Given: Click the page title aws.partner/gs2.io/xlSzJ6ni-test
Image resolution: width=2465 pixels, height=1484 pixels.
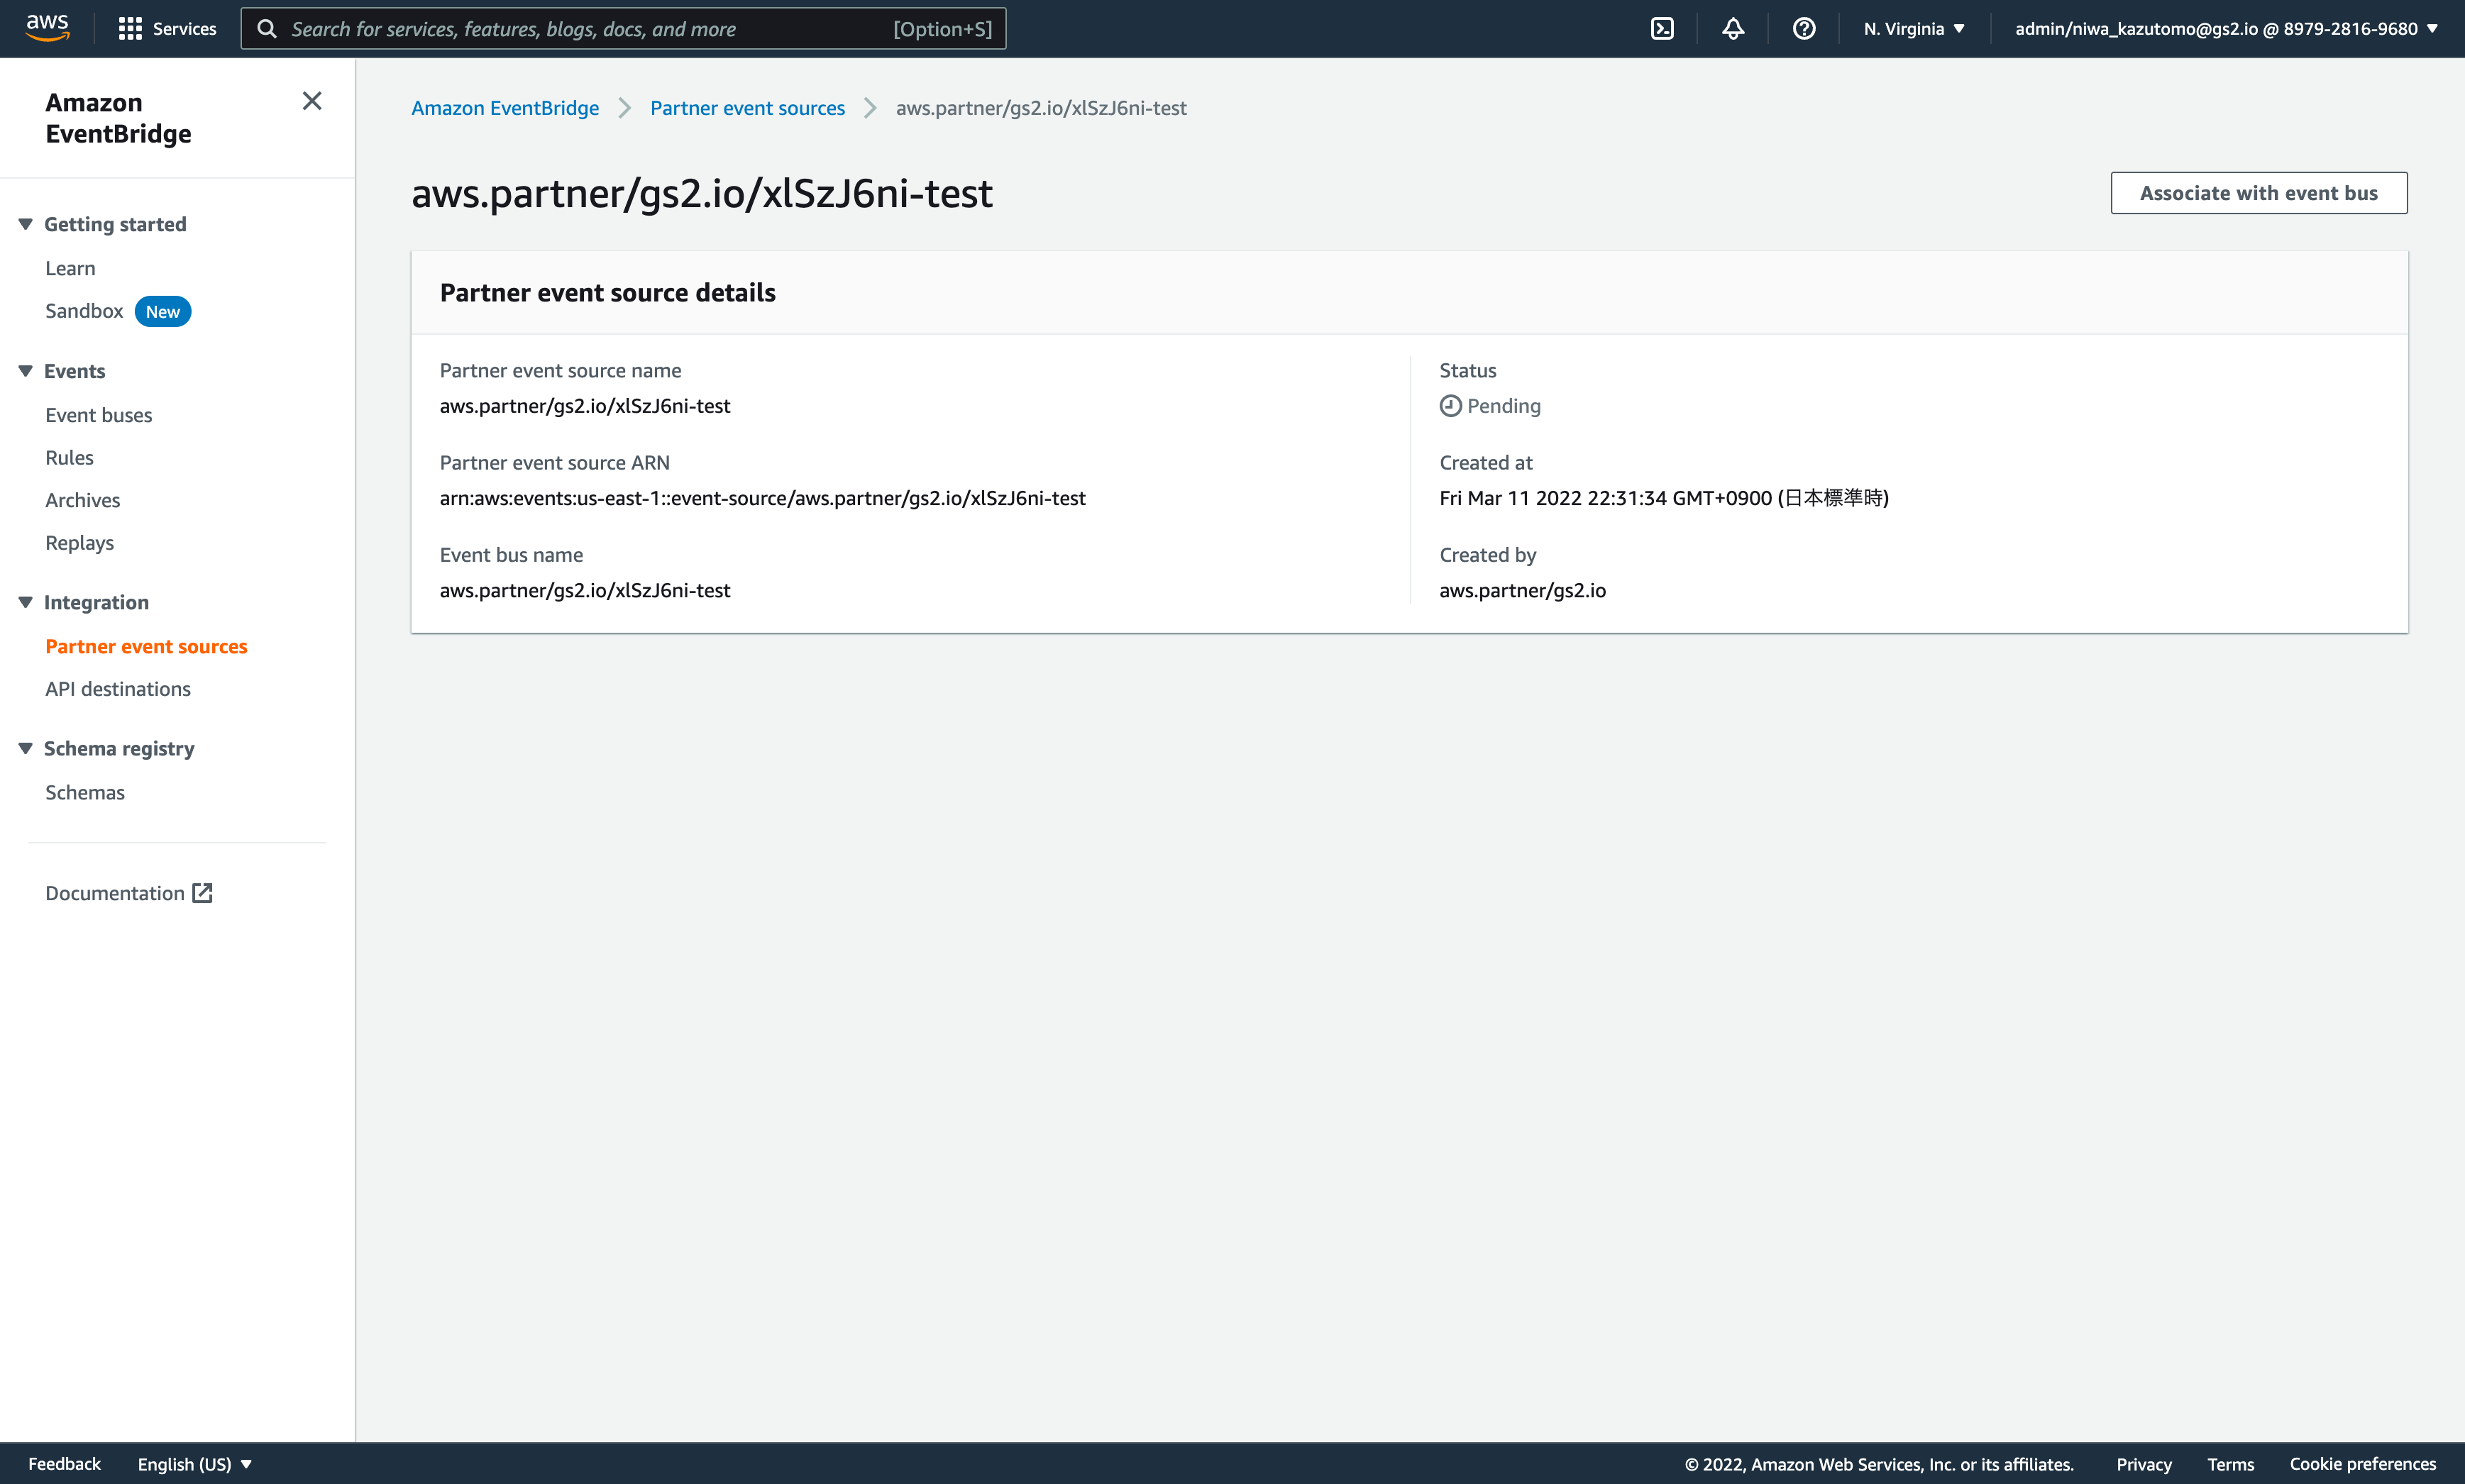Looking at the screenshot, I should click(701, 193).
